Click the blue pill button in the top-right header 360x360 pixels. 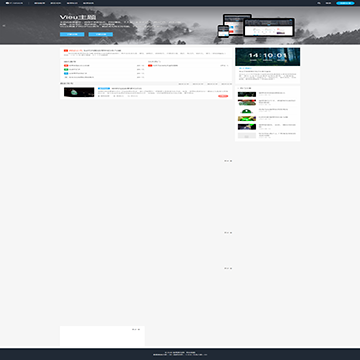coord(345,3)
